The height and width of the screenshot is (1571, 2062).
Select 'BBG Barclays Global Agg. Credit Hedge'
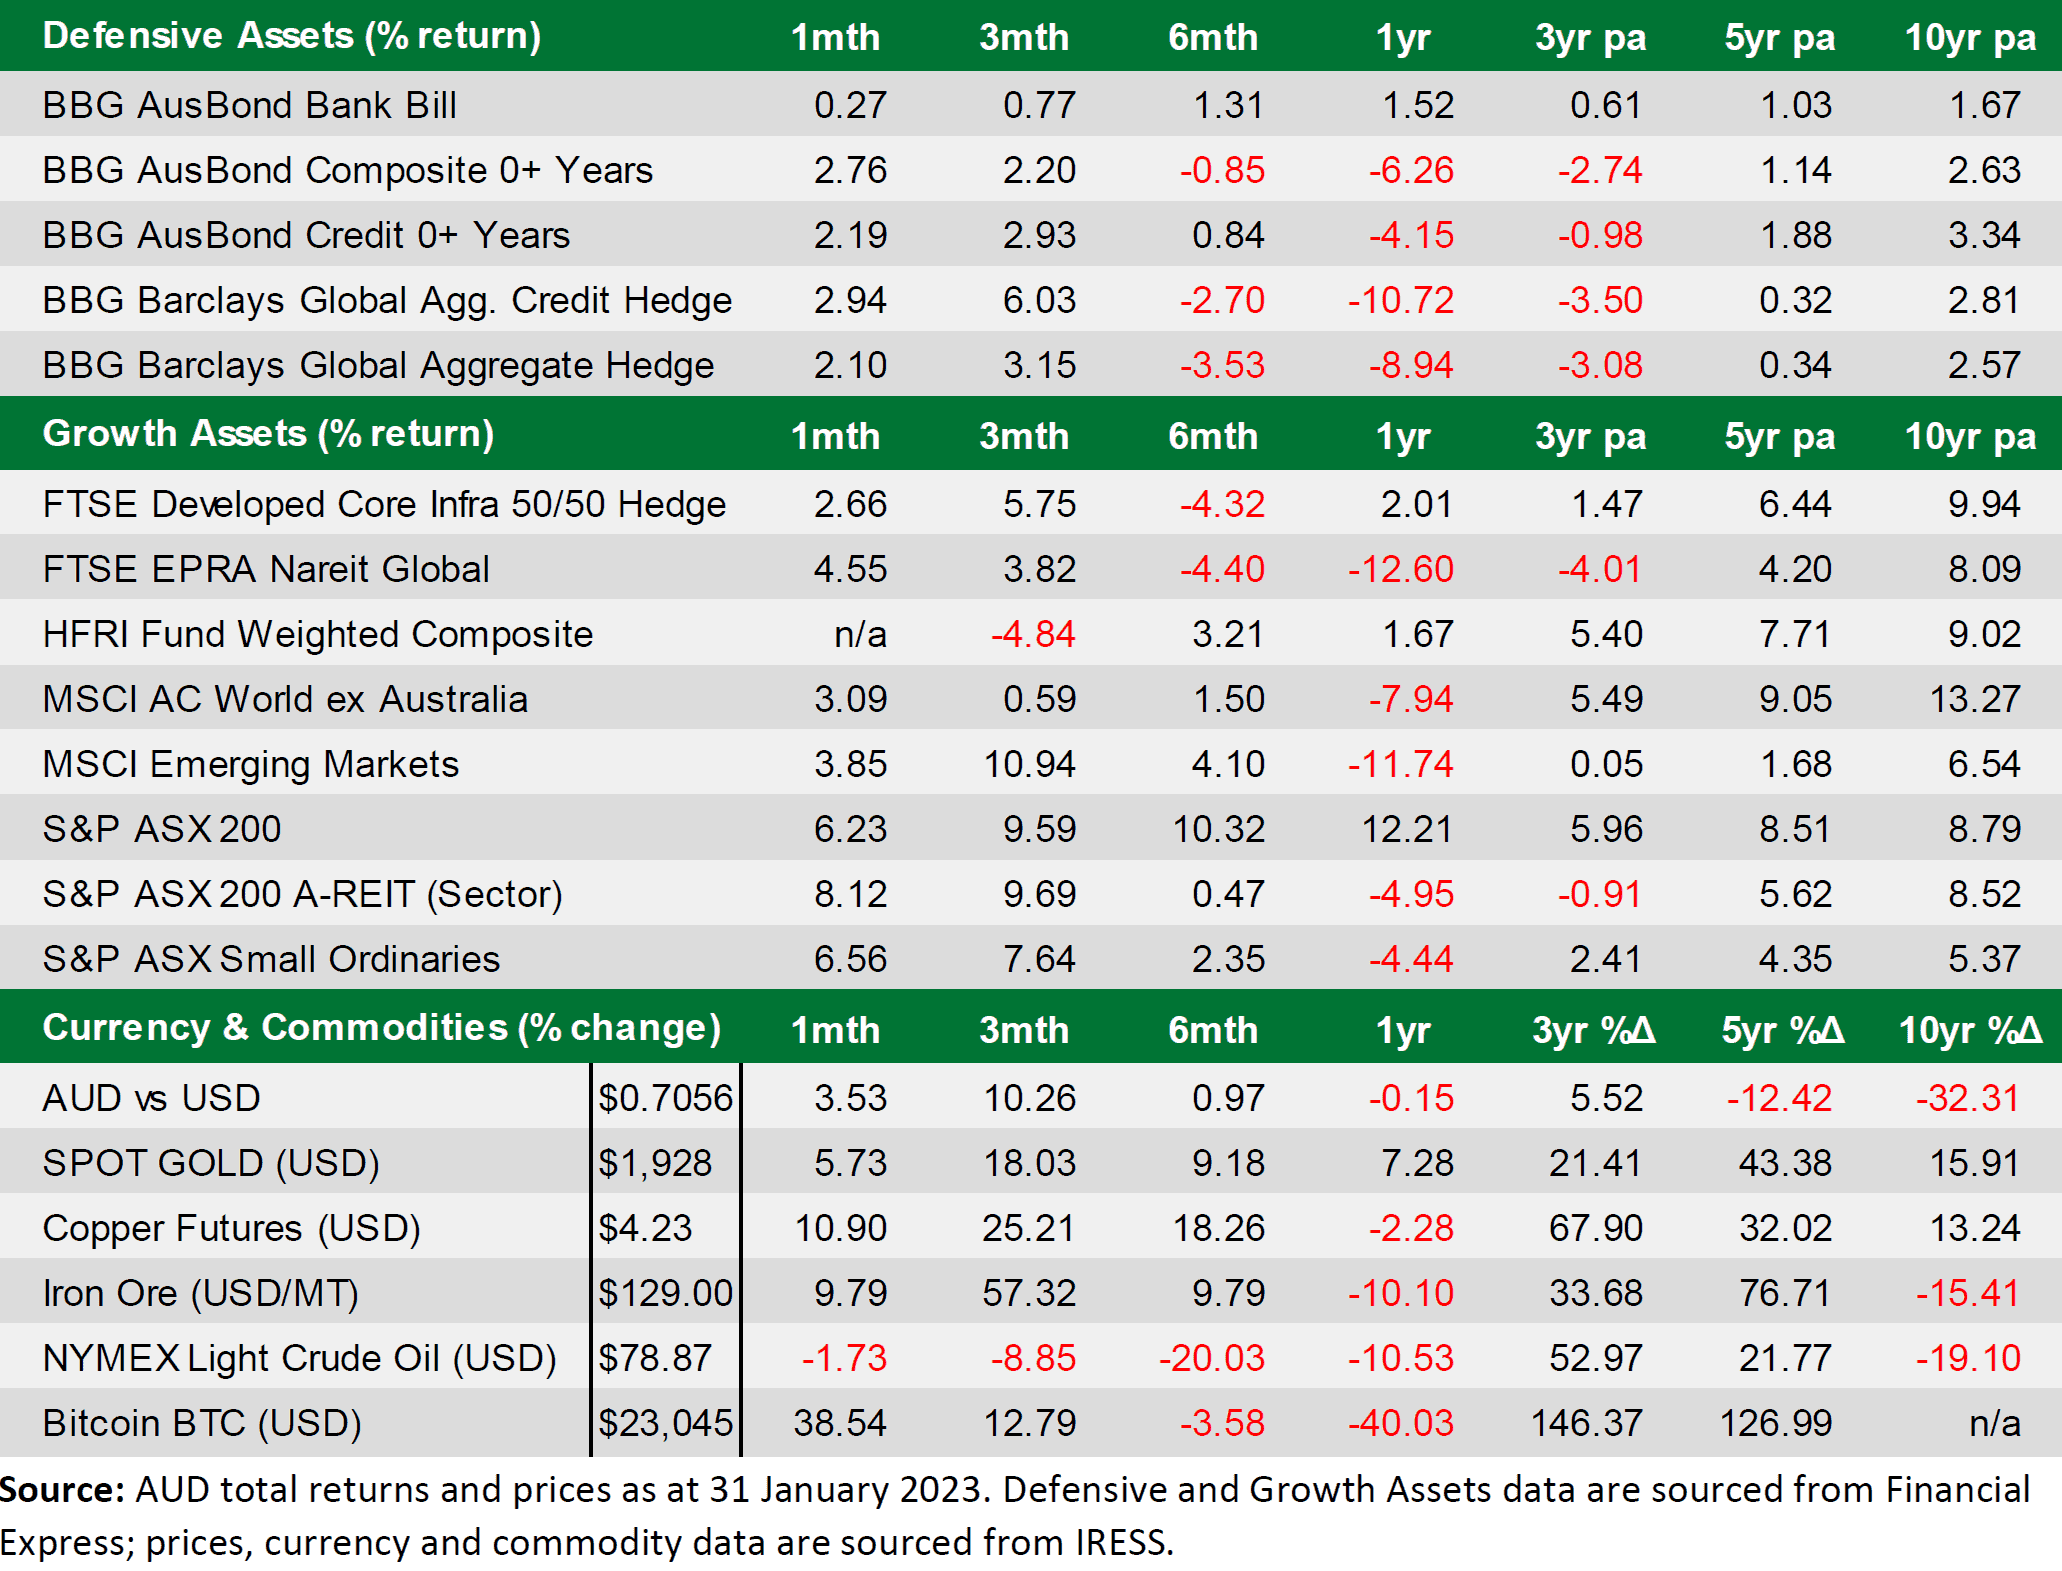coord(387,300)
